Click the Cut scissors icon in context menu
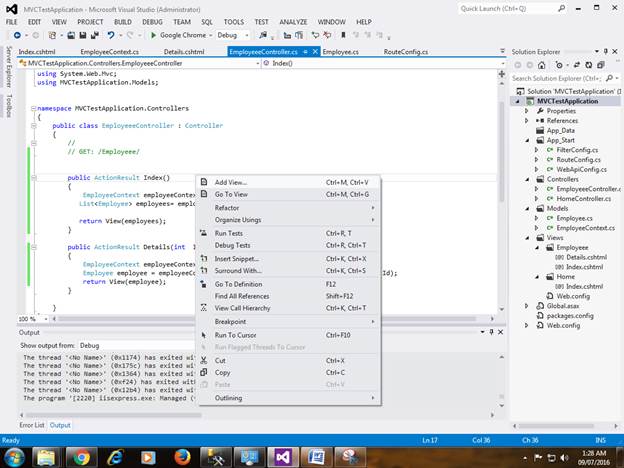The width and height of the screenshot is (624, 468). (x=204, y=360)
